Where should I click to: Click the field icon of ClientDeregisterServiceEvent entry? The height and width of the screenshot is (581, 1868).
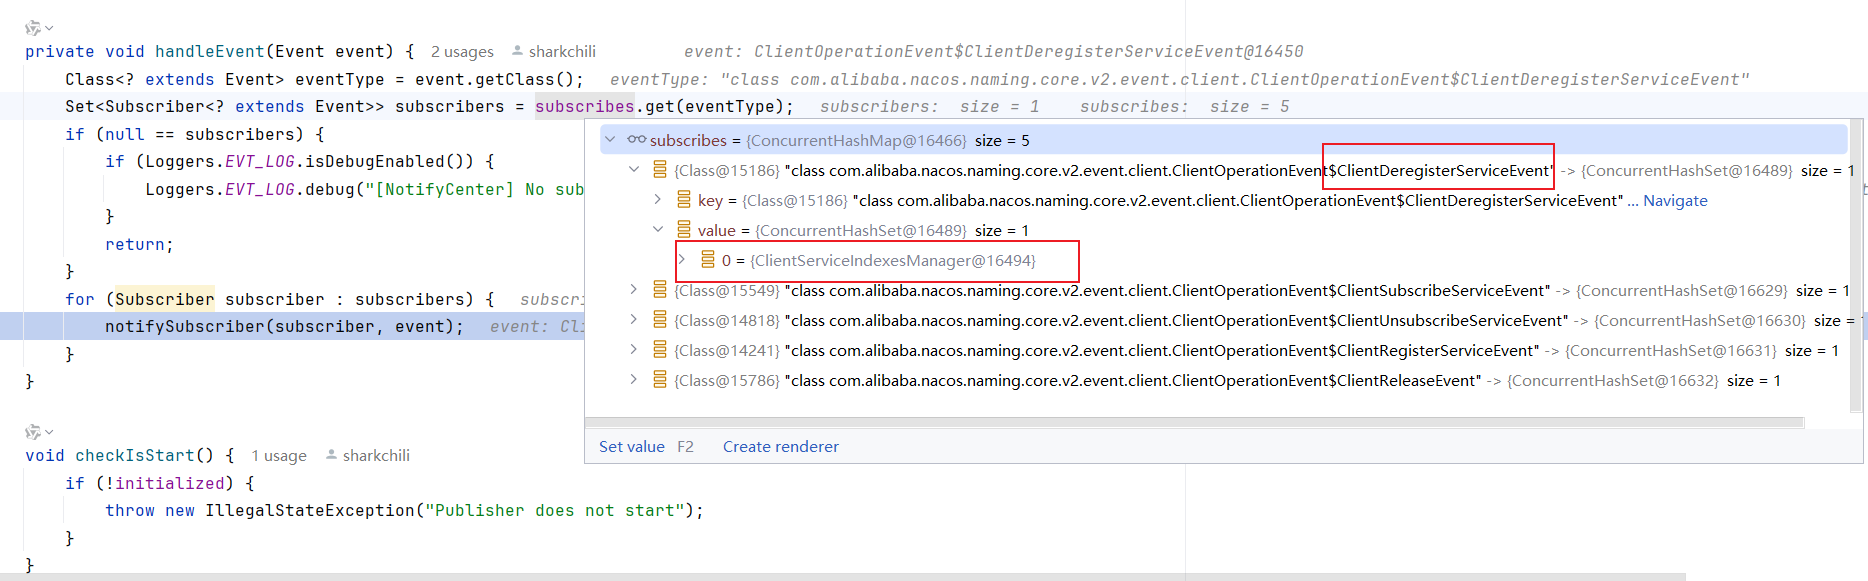pos(660,170)
